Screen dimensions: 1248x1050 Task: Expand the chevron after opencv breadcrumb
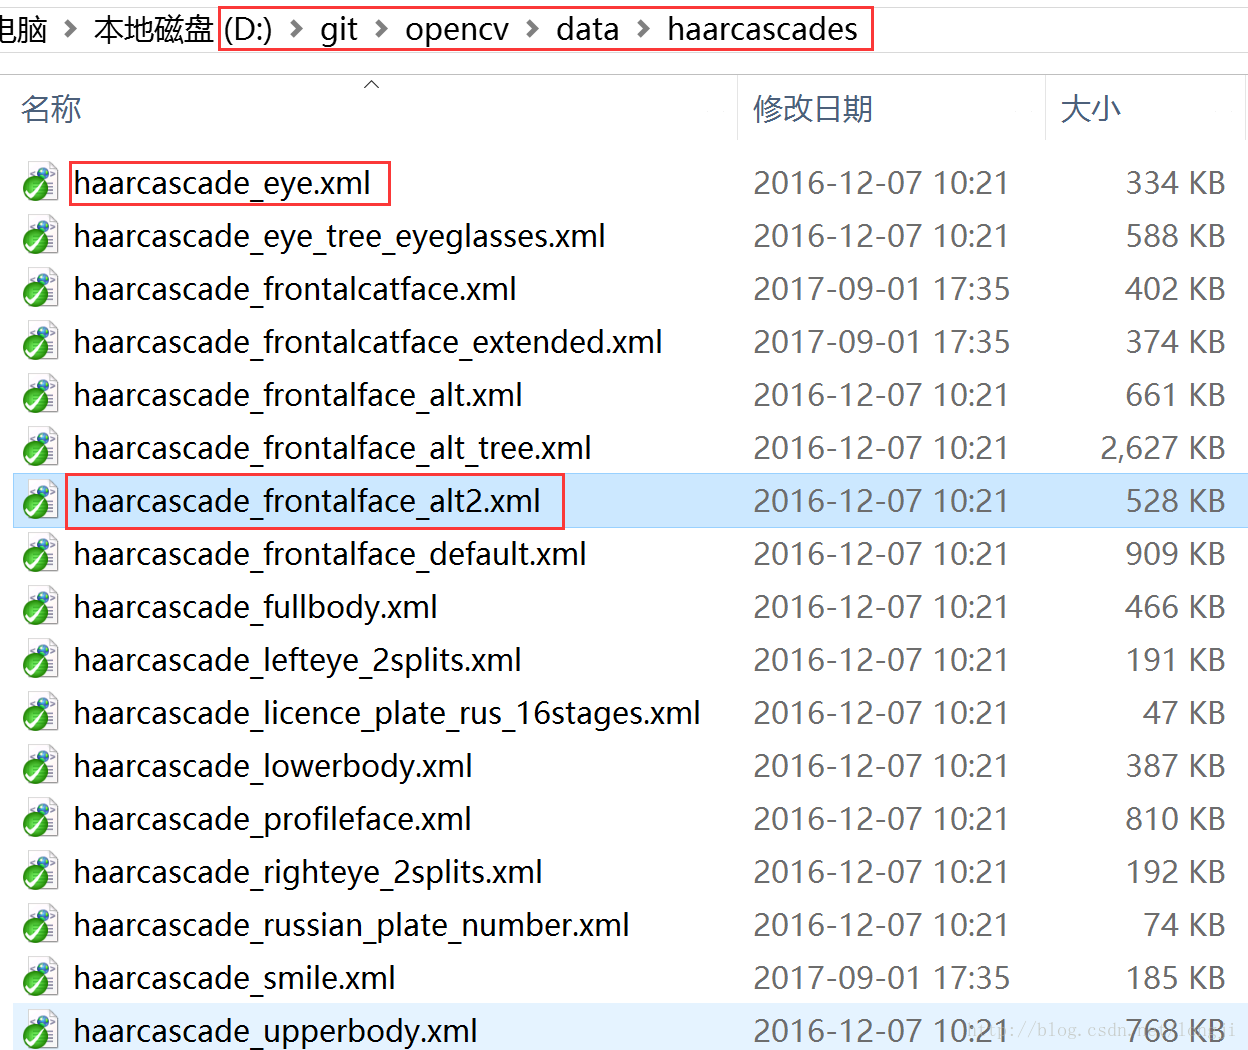click(533, 29)
